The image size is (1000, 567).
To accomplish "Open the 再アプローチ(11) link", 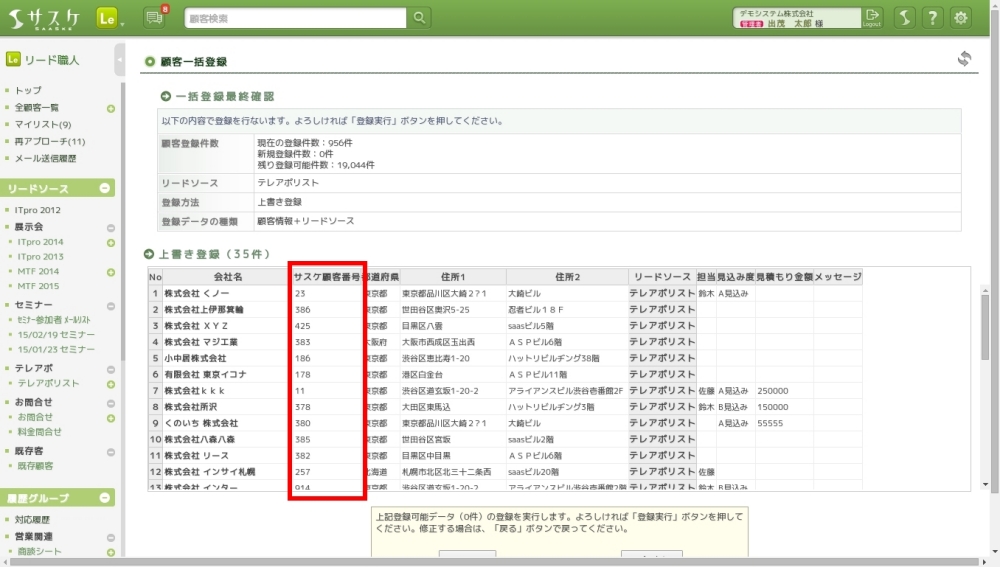I will click(50, 142).
